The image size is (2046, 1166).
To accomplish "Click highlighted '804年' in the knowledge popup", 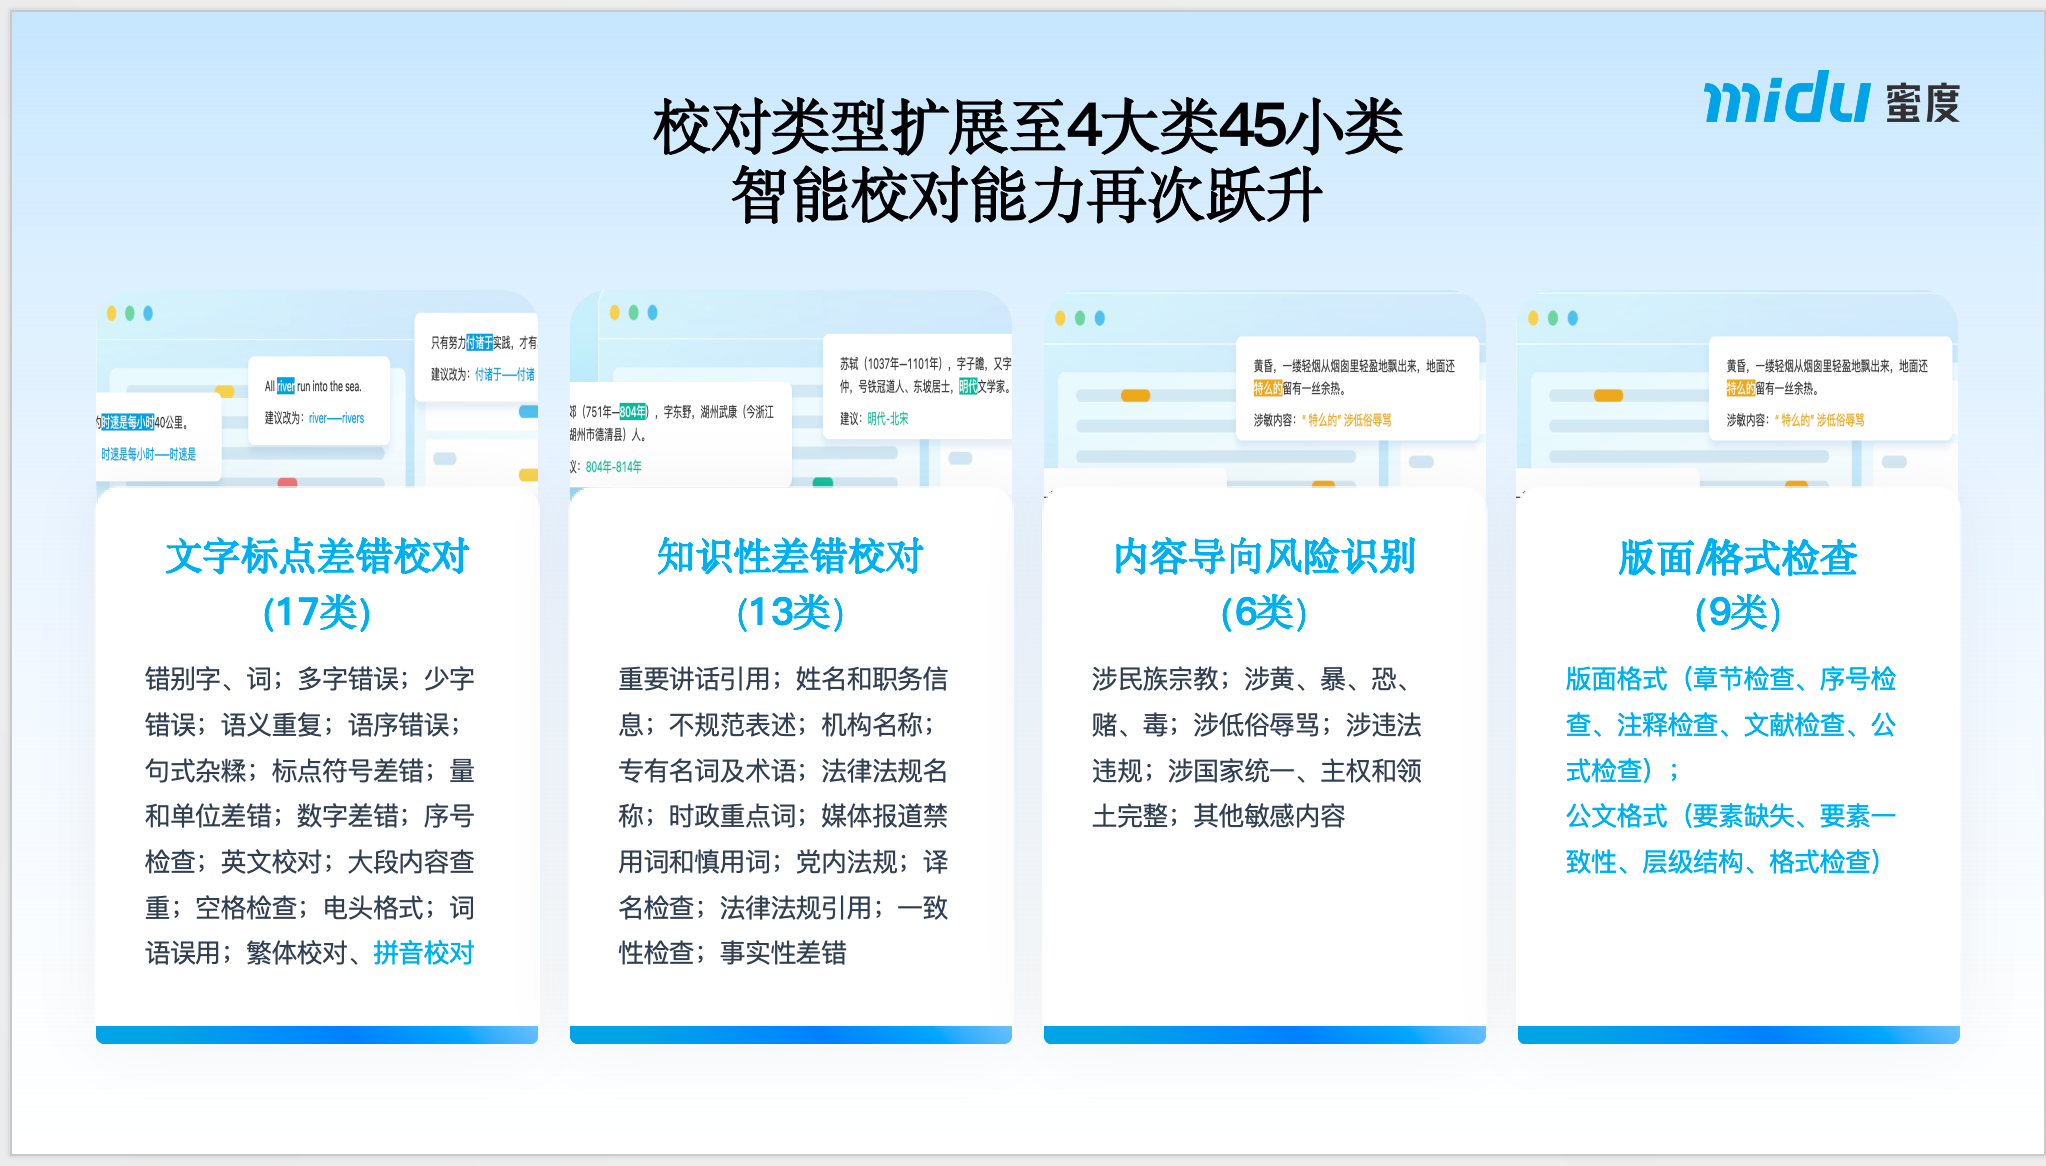I will [632, 411].
